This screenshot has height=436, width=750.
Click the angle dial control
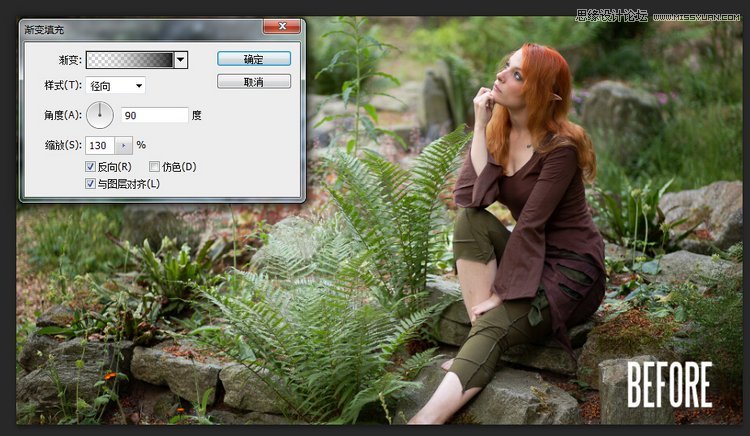tap(100, 115)
